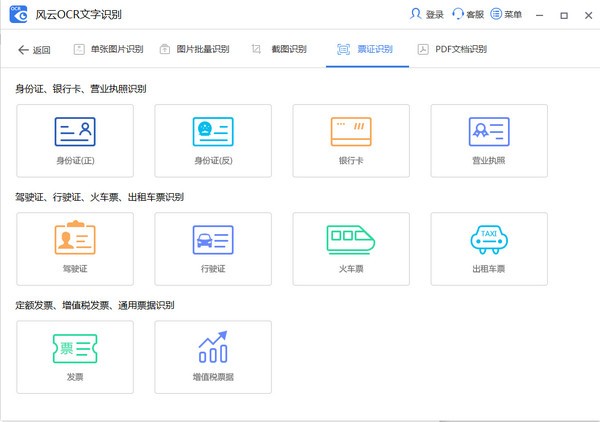Click the 登录 login link

pos(427,14)
